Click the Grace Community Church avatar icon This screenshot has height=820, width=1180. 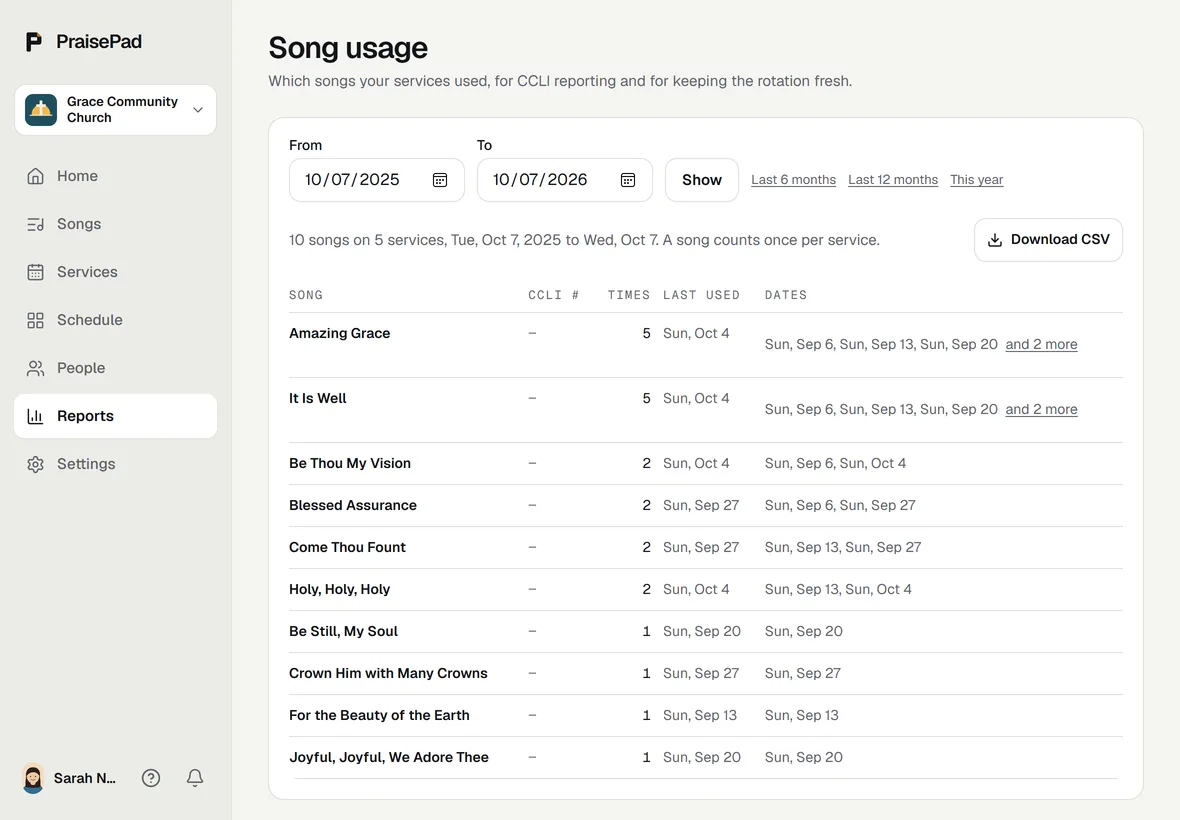click(41, 110)
